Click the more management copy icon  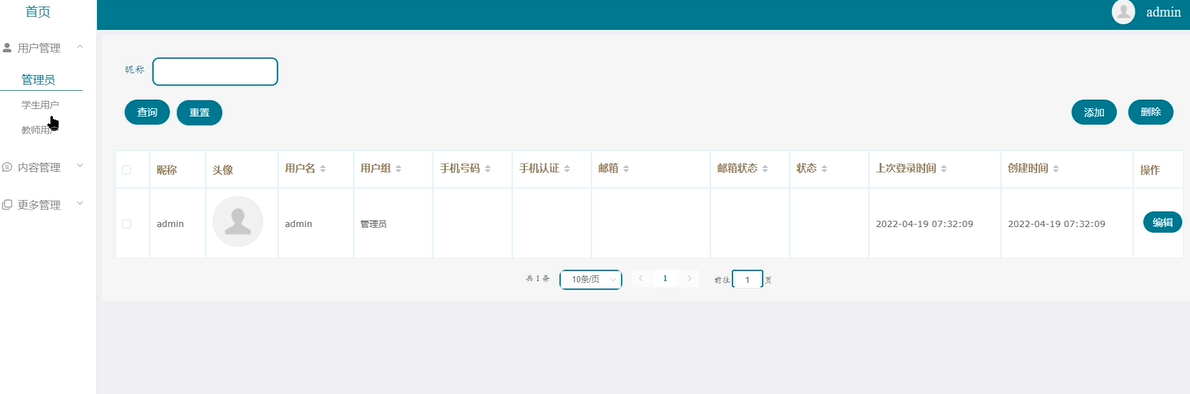click(8, 204)
